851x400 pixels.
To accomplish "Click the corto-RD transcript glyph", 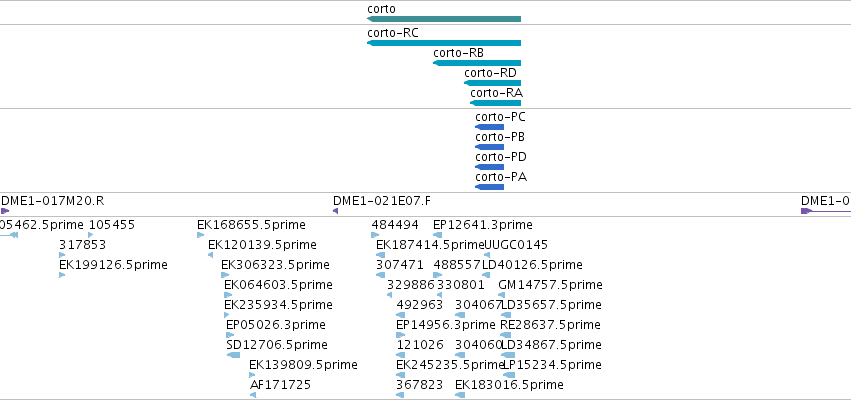I will [492, 83].
